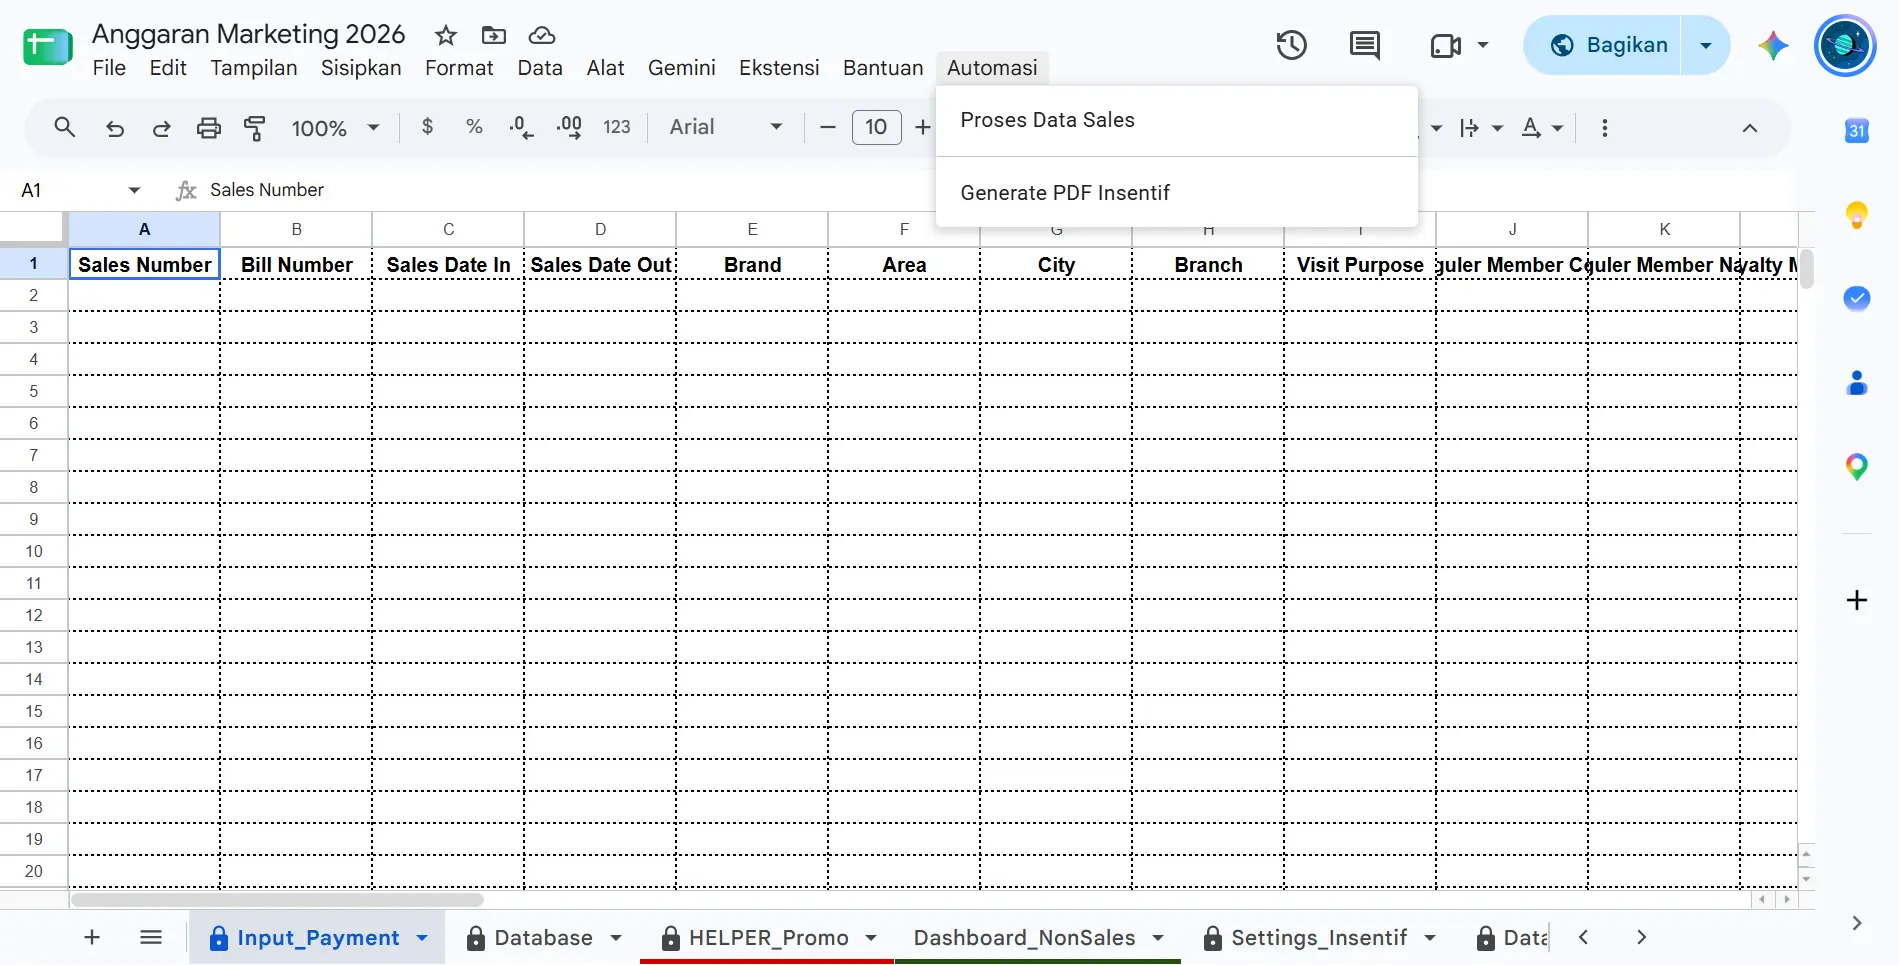Open version history clock icon

pos(1291,45)
